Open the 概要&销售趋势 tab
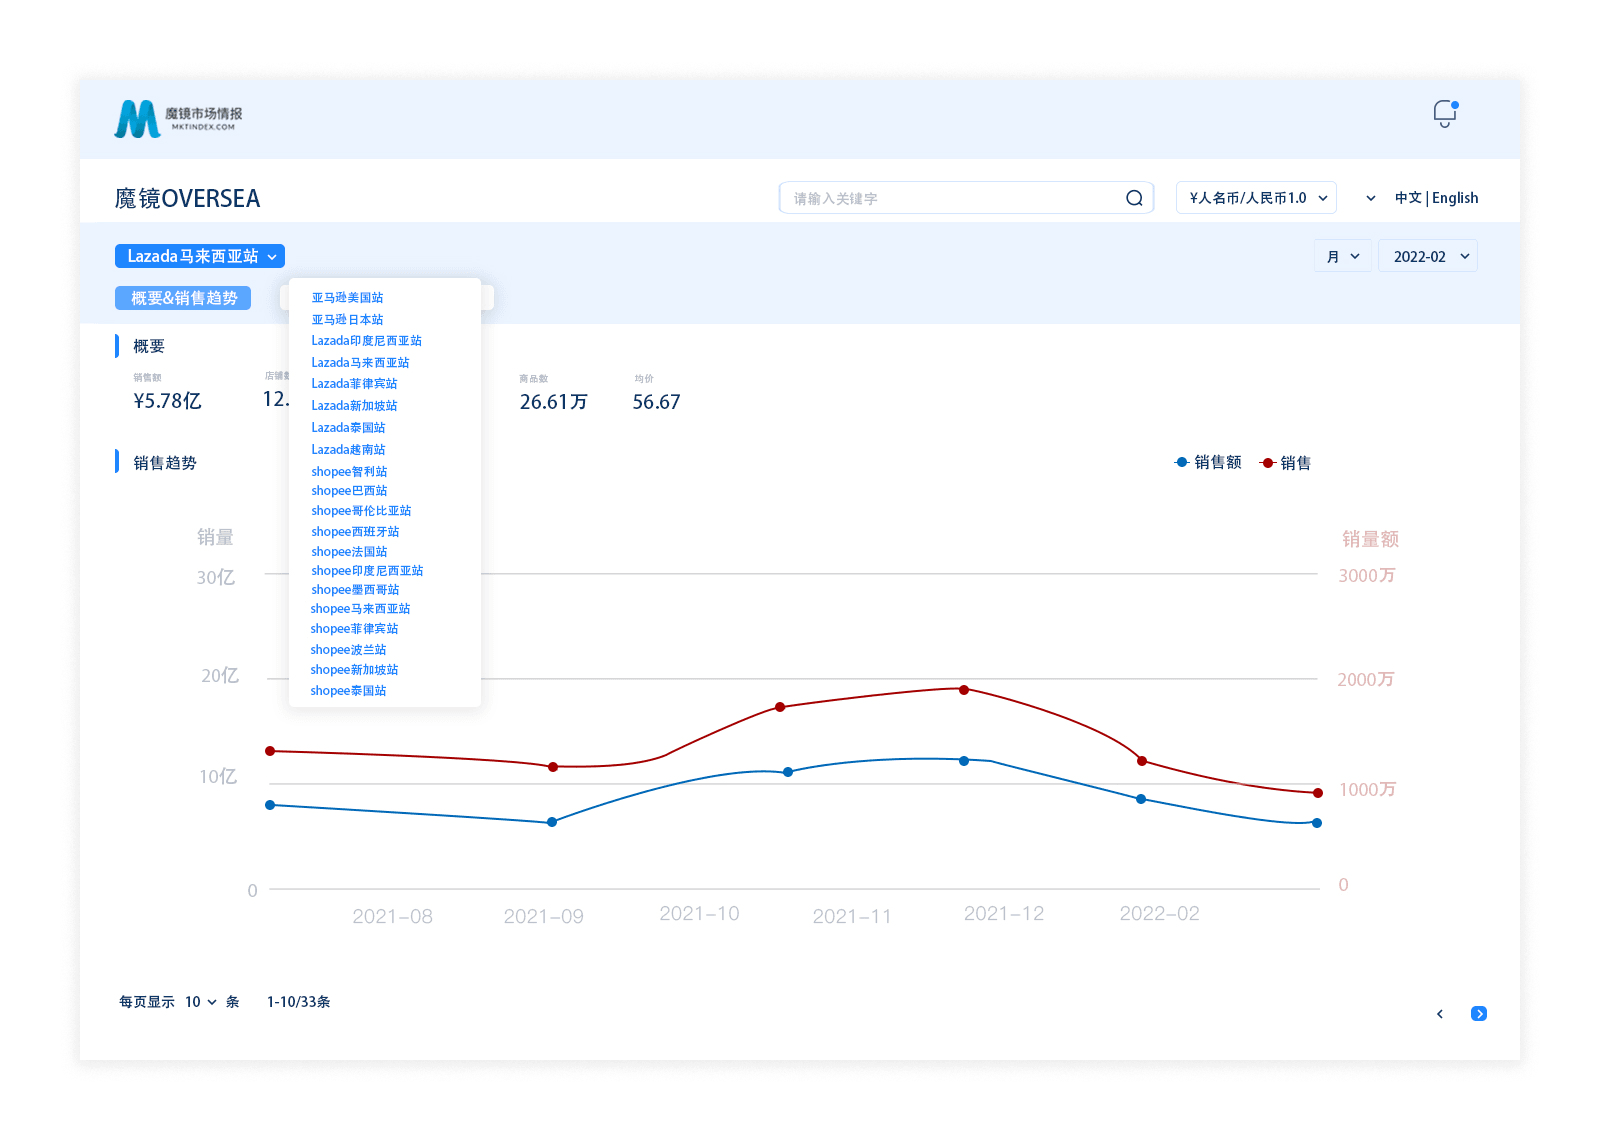Viewport: 1600px width, 1140px height. click(x=183, y=298)
